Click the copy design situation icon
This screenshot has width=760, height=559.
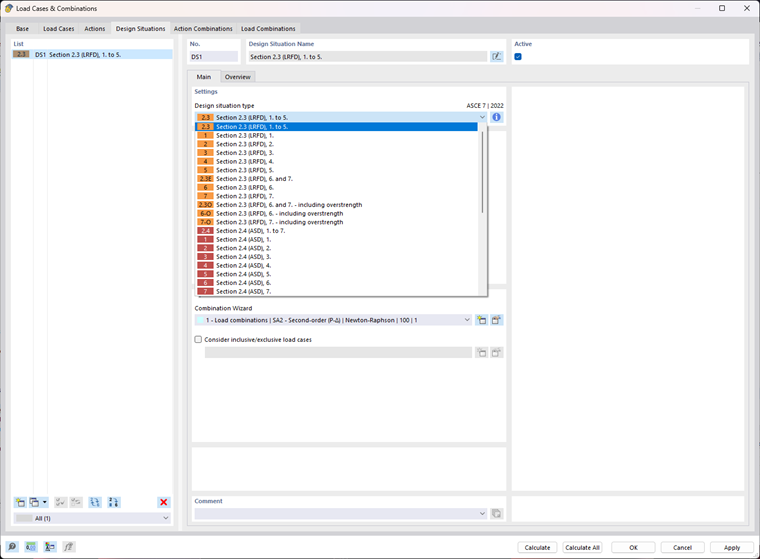(x=34, y=502)
